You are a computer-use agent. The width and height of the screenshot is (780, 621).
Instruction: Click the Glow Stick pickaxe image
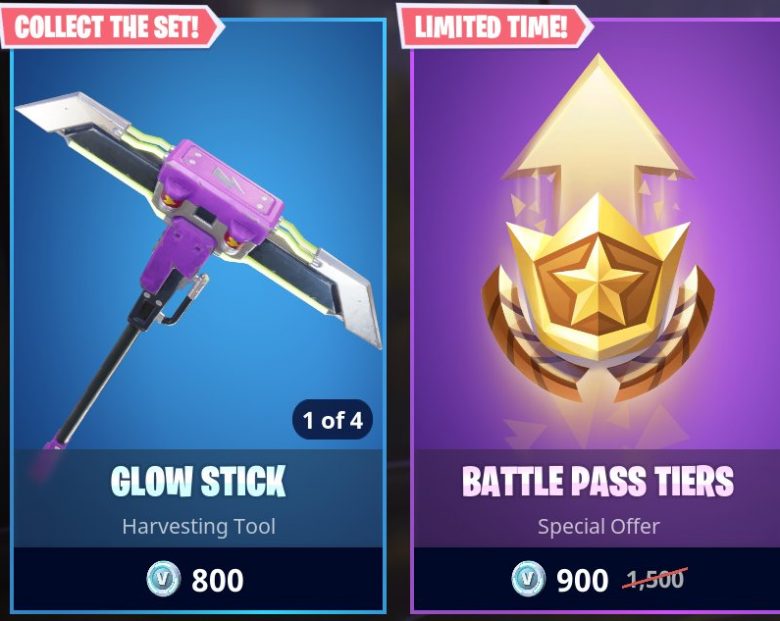point(199,269)
